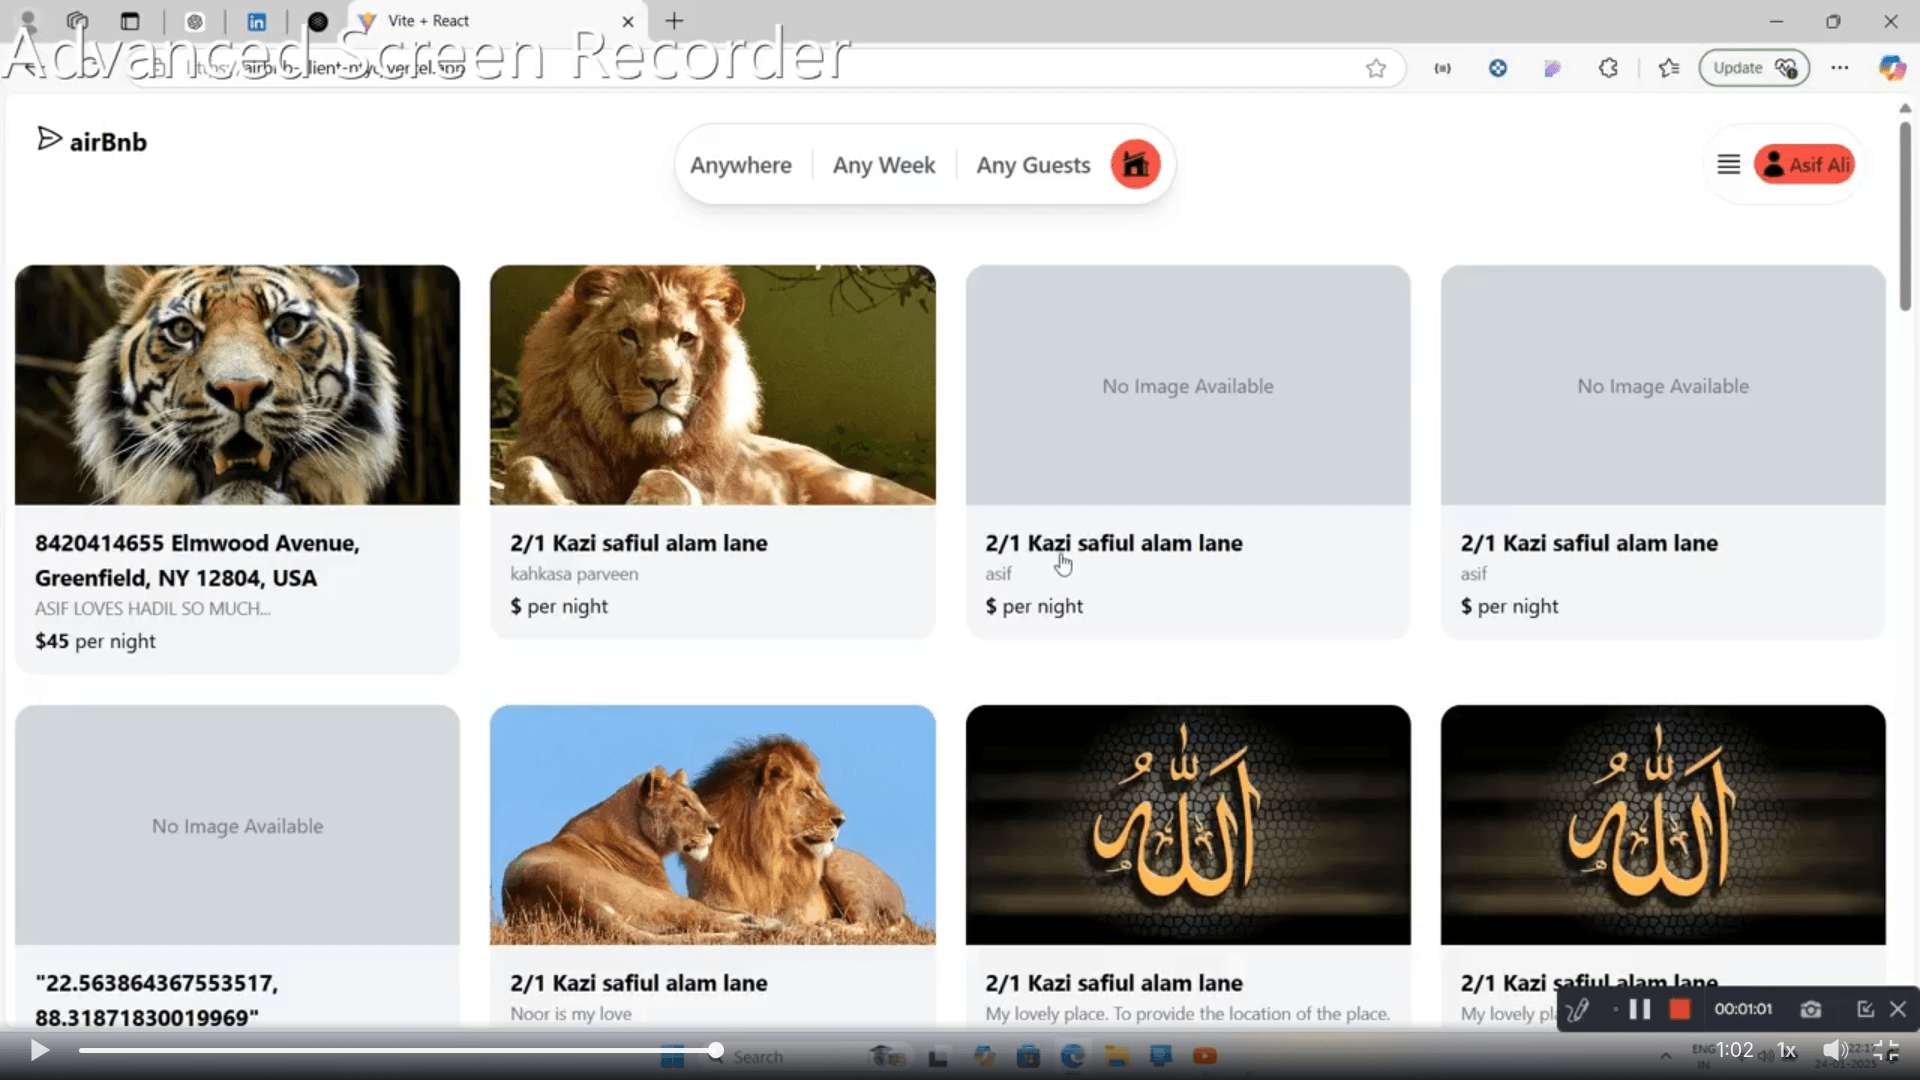Toggle the video volume speaker icon
The image size is (1920, 1080).
(1835, 1050)
